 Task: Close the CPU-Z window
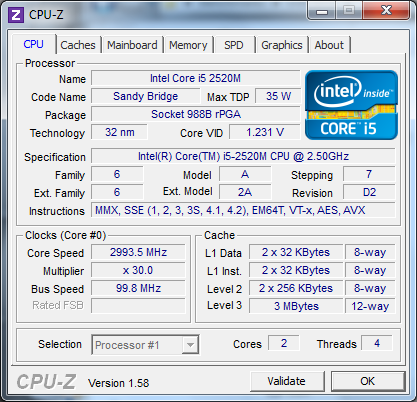(386, 10)
